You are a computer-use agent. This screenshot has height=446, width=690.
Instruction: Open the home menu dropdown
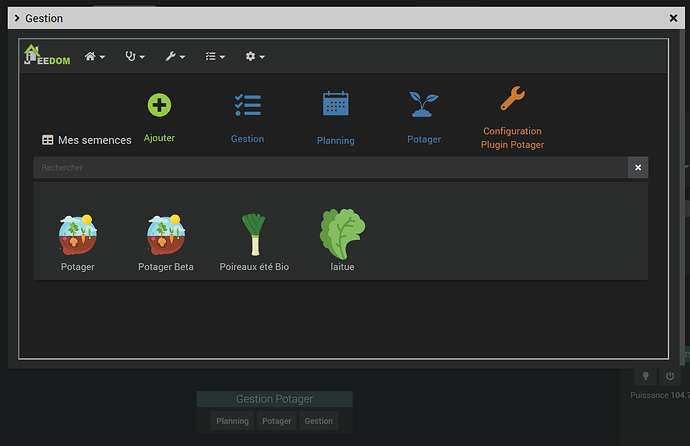pyautogui.click(x=95, y=56)
